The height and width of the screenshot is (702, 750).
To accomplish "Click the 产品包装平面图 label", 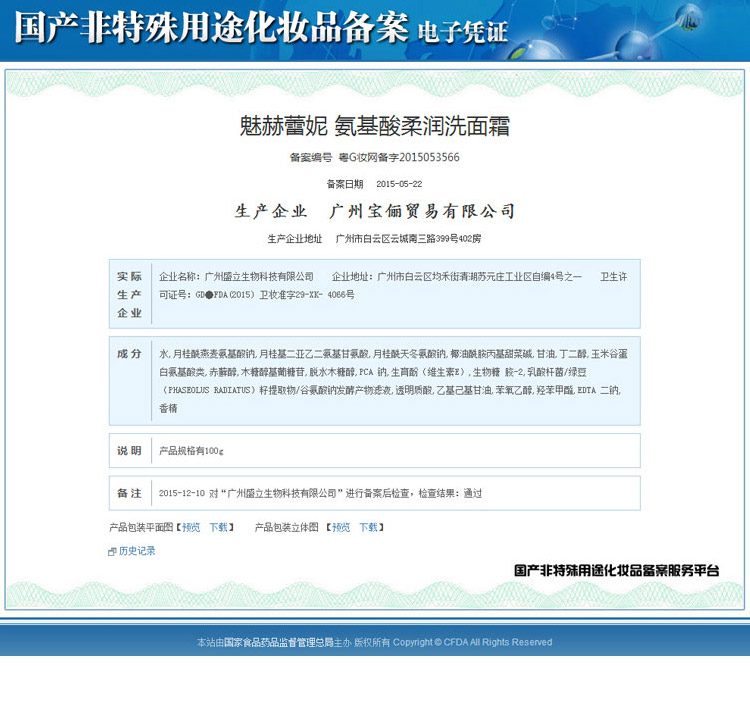I will click(x=141, y=527).
